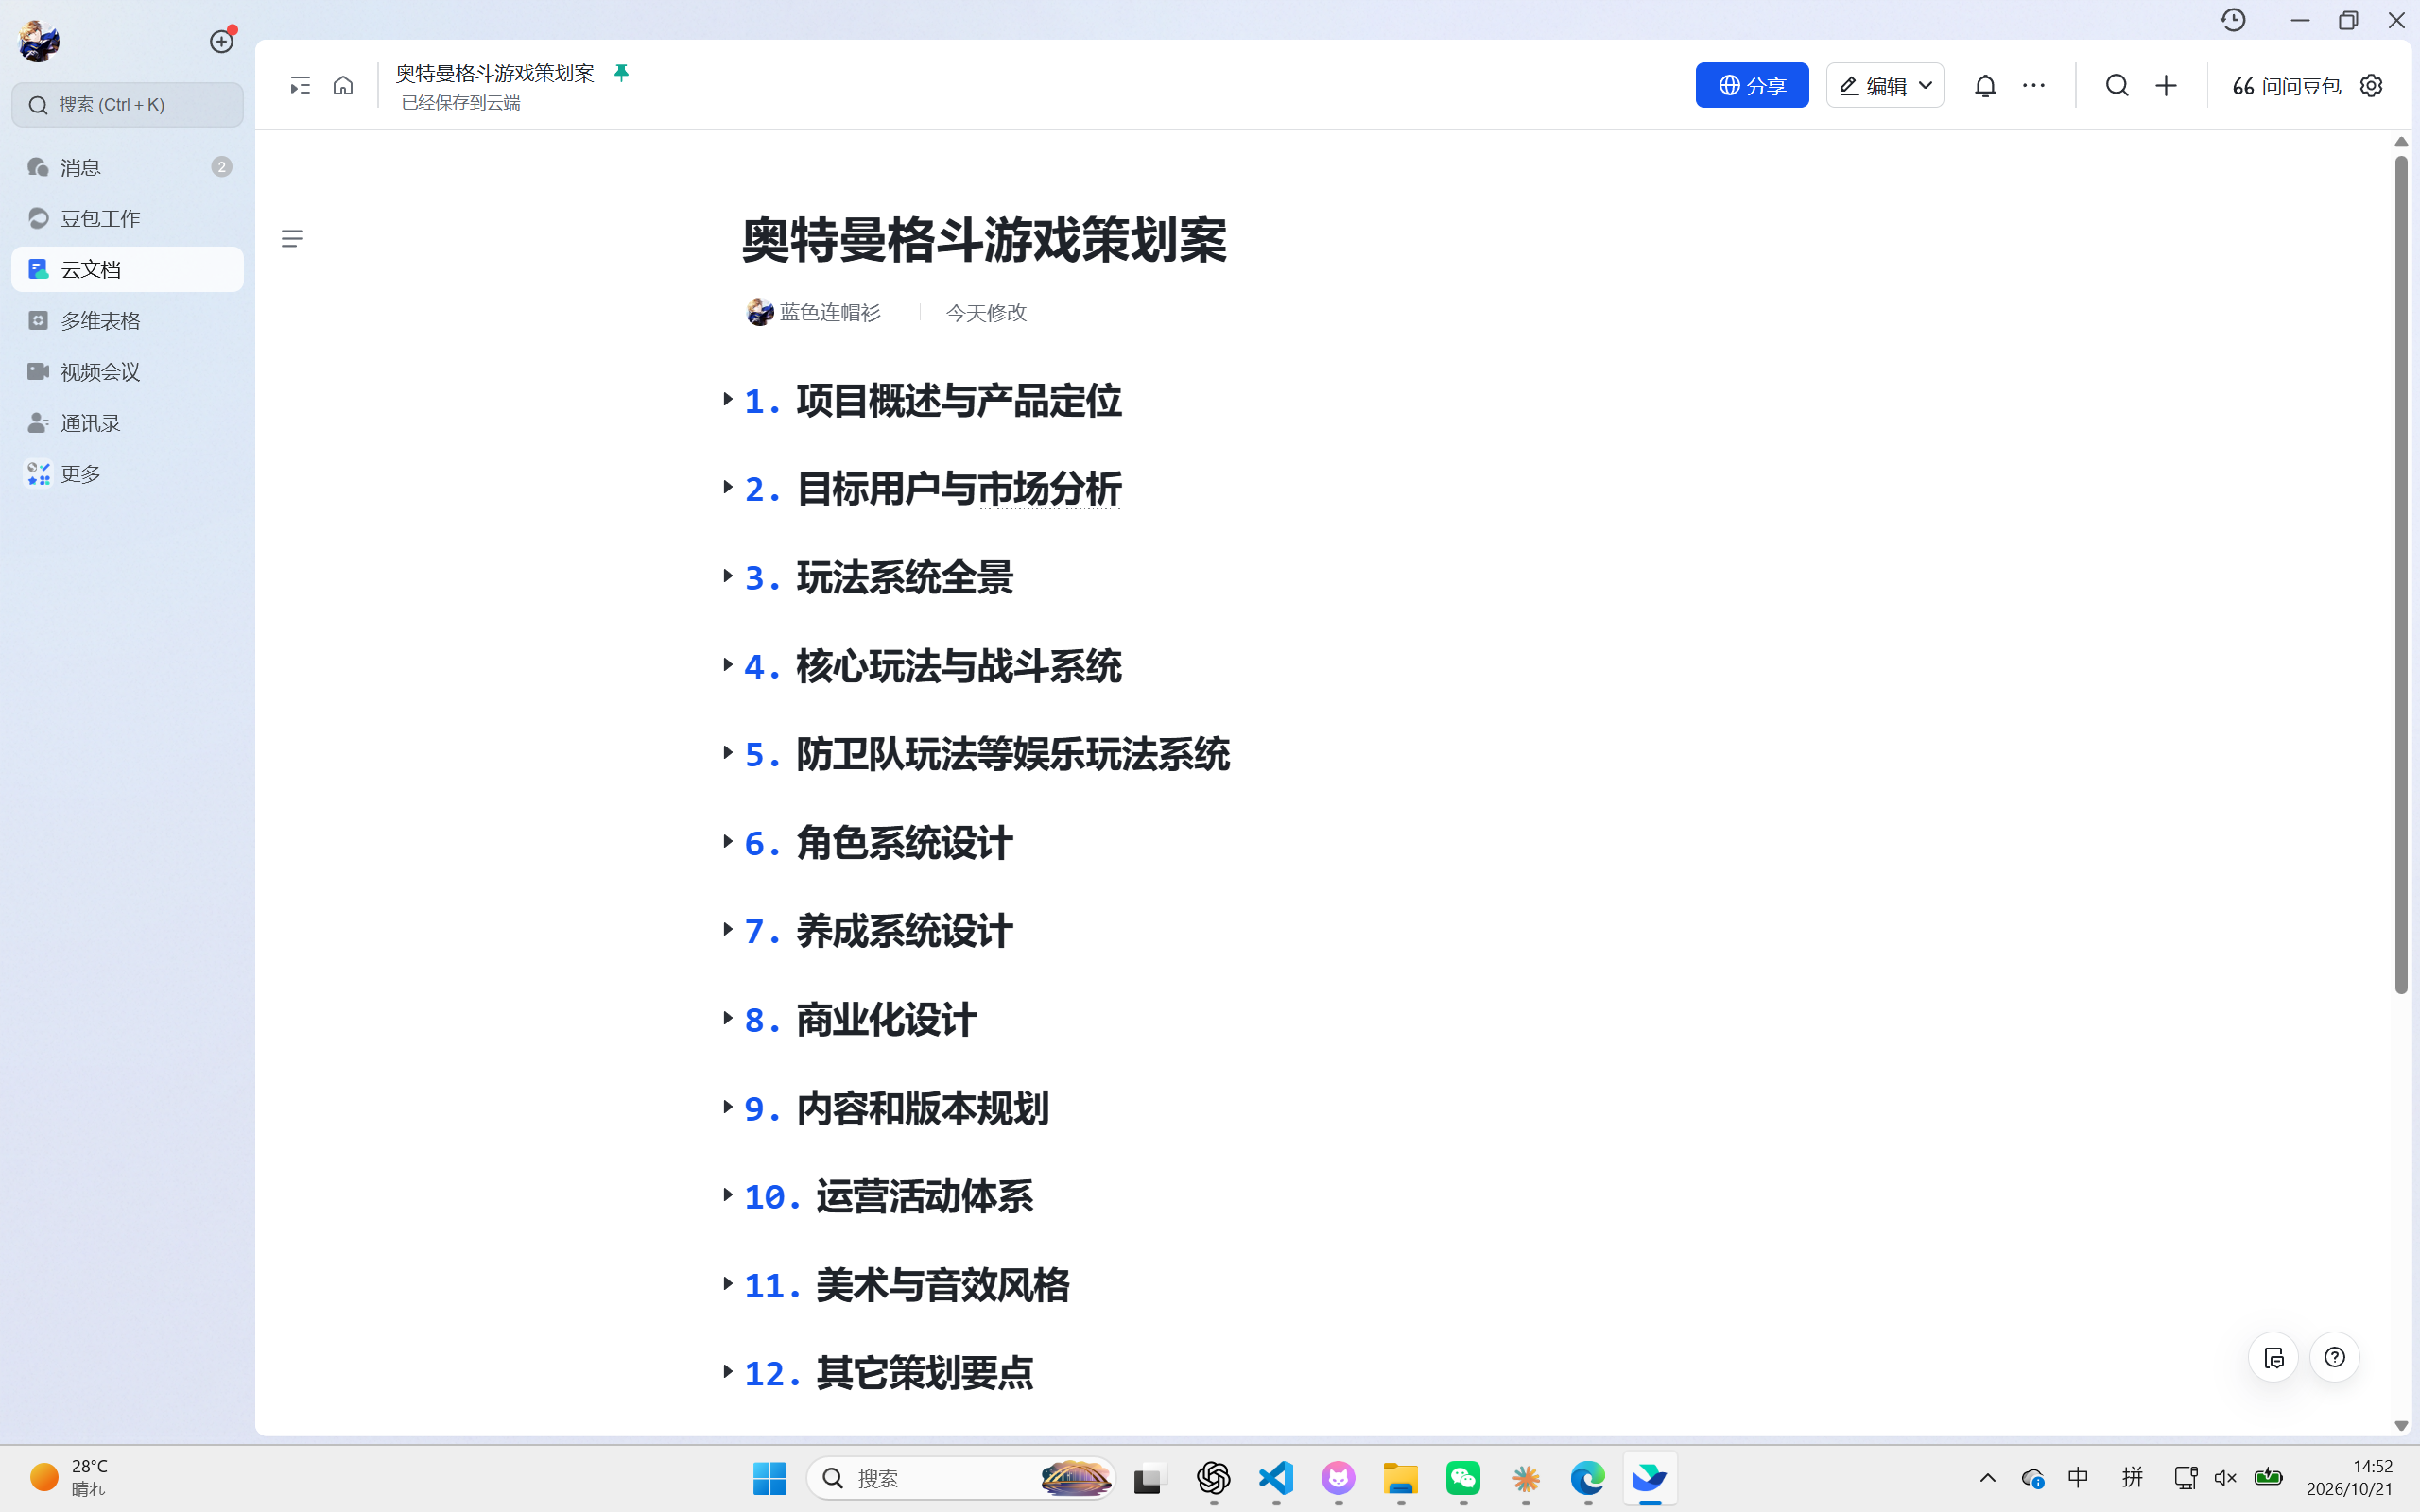Go to the home icon
Viewport: 2420px width, 1512px height.
pos(343,86)
